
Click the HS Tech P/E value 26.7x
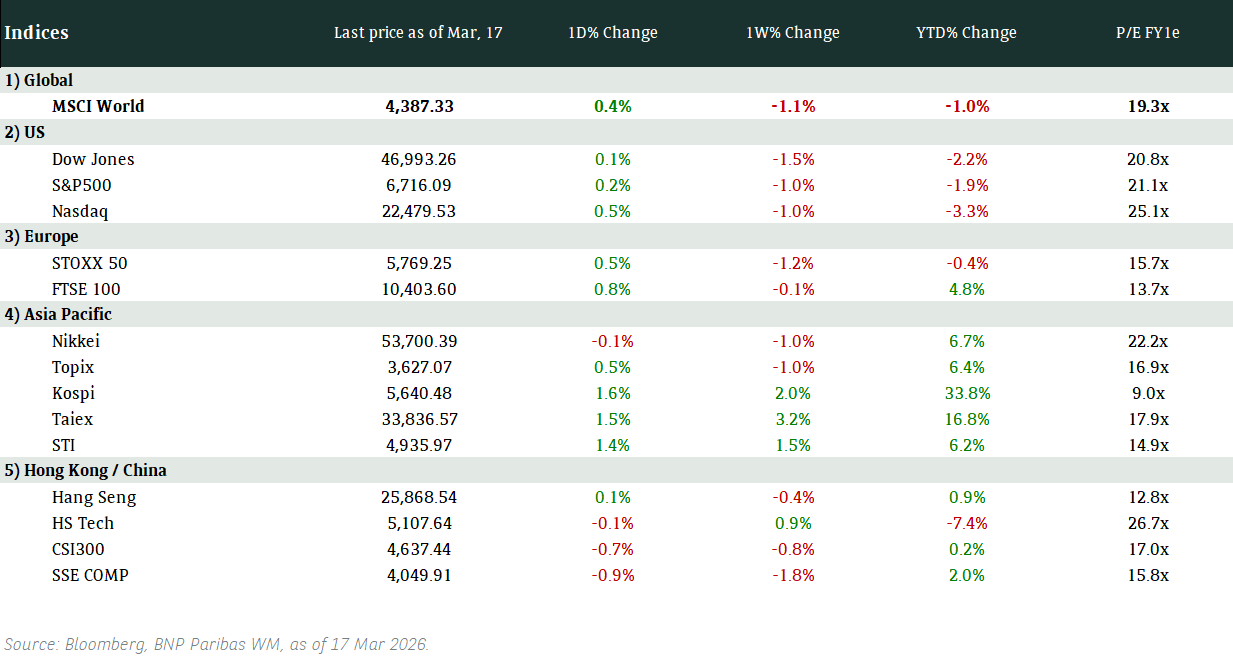1147,523
